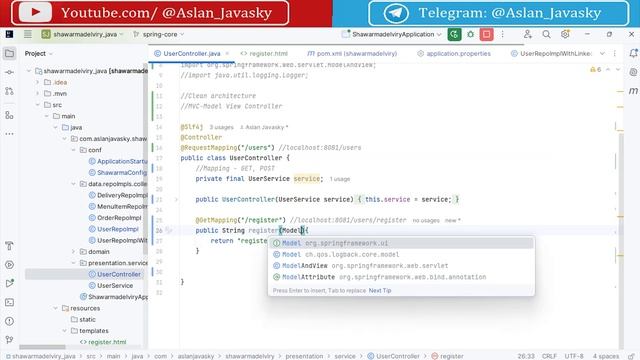Open UserService in project tree
The image size is (640, 360).
click(115, 286)
